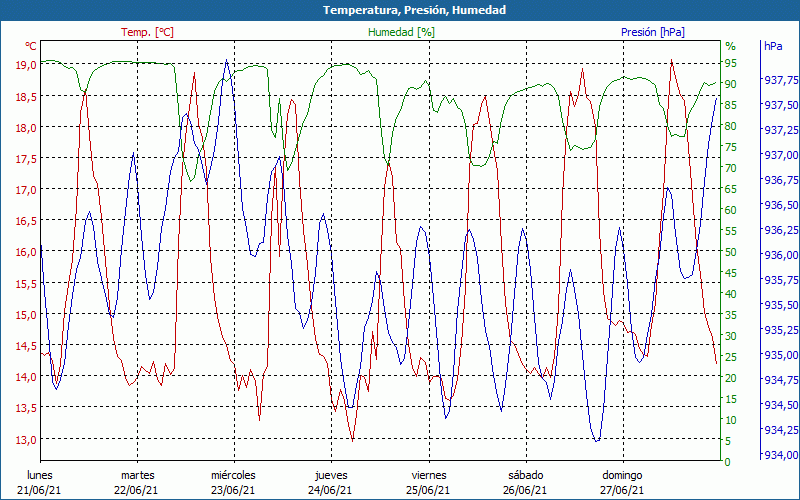Screen dimensions: 800x500
Task: Click the 934,00 pressure axis value
Action: point(781,455)
